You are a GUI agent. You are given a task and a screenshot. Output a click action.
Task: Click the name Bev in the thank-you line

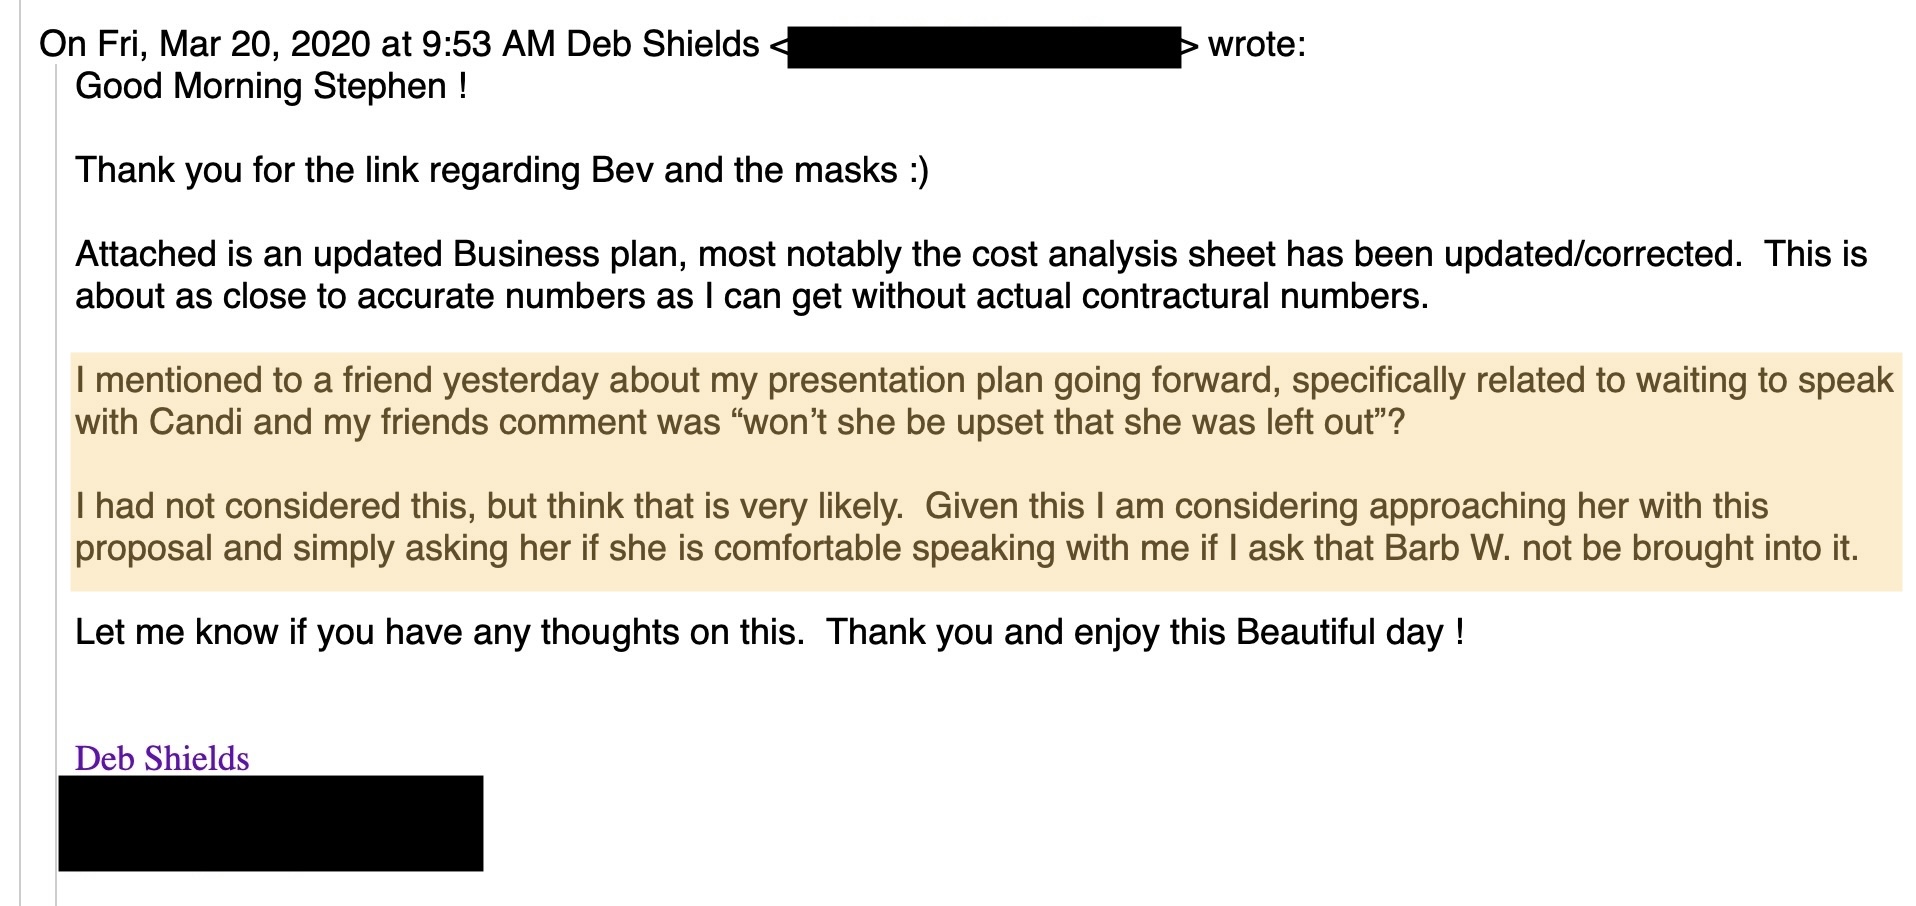point(623,171)
